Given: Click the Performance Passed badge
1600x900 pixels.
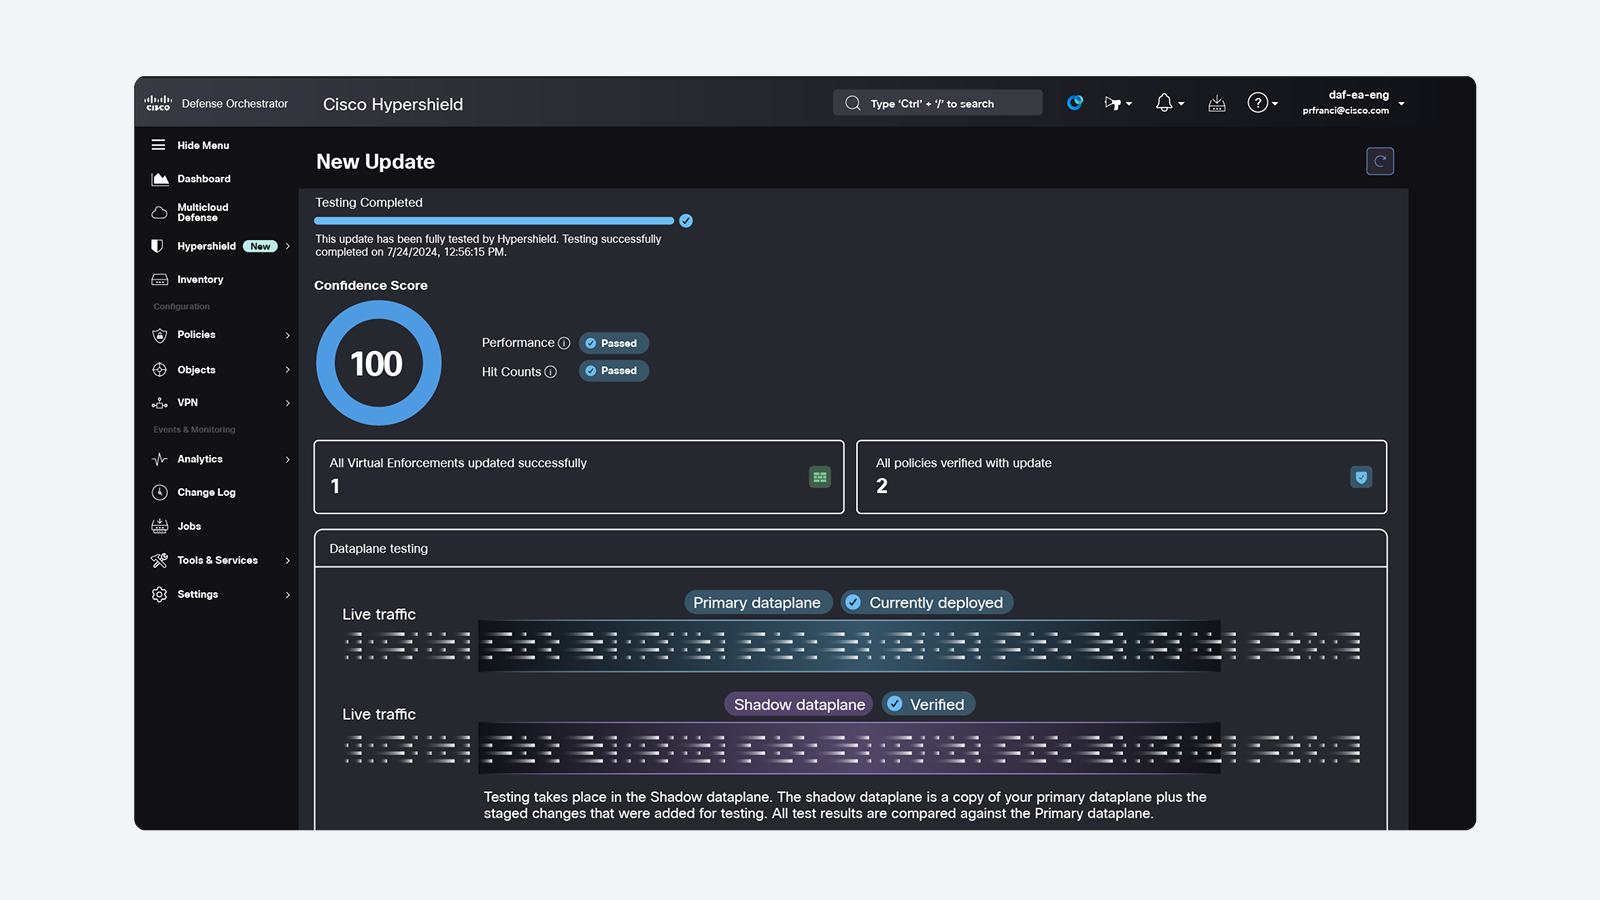Looking at the screenshot, I should coord(614,343).
